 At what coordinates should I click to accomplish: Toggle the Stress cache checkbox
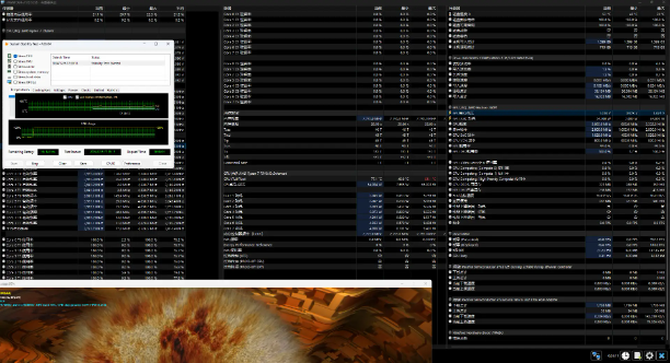click(x=15, y=67)
